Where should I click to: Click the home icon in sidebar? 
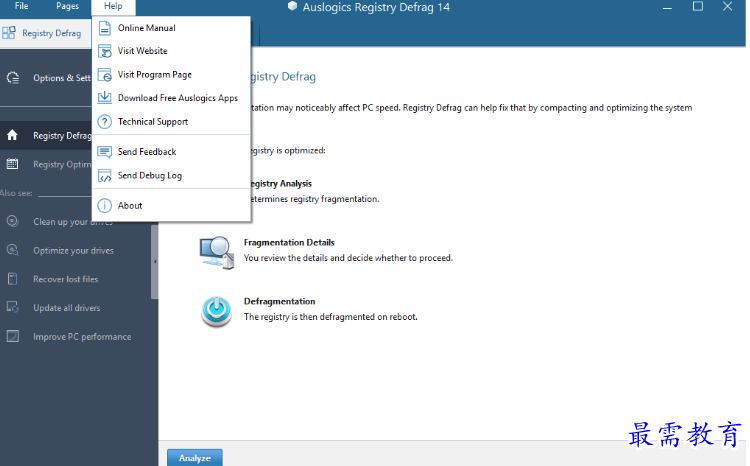pos(12,135)
